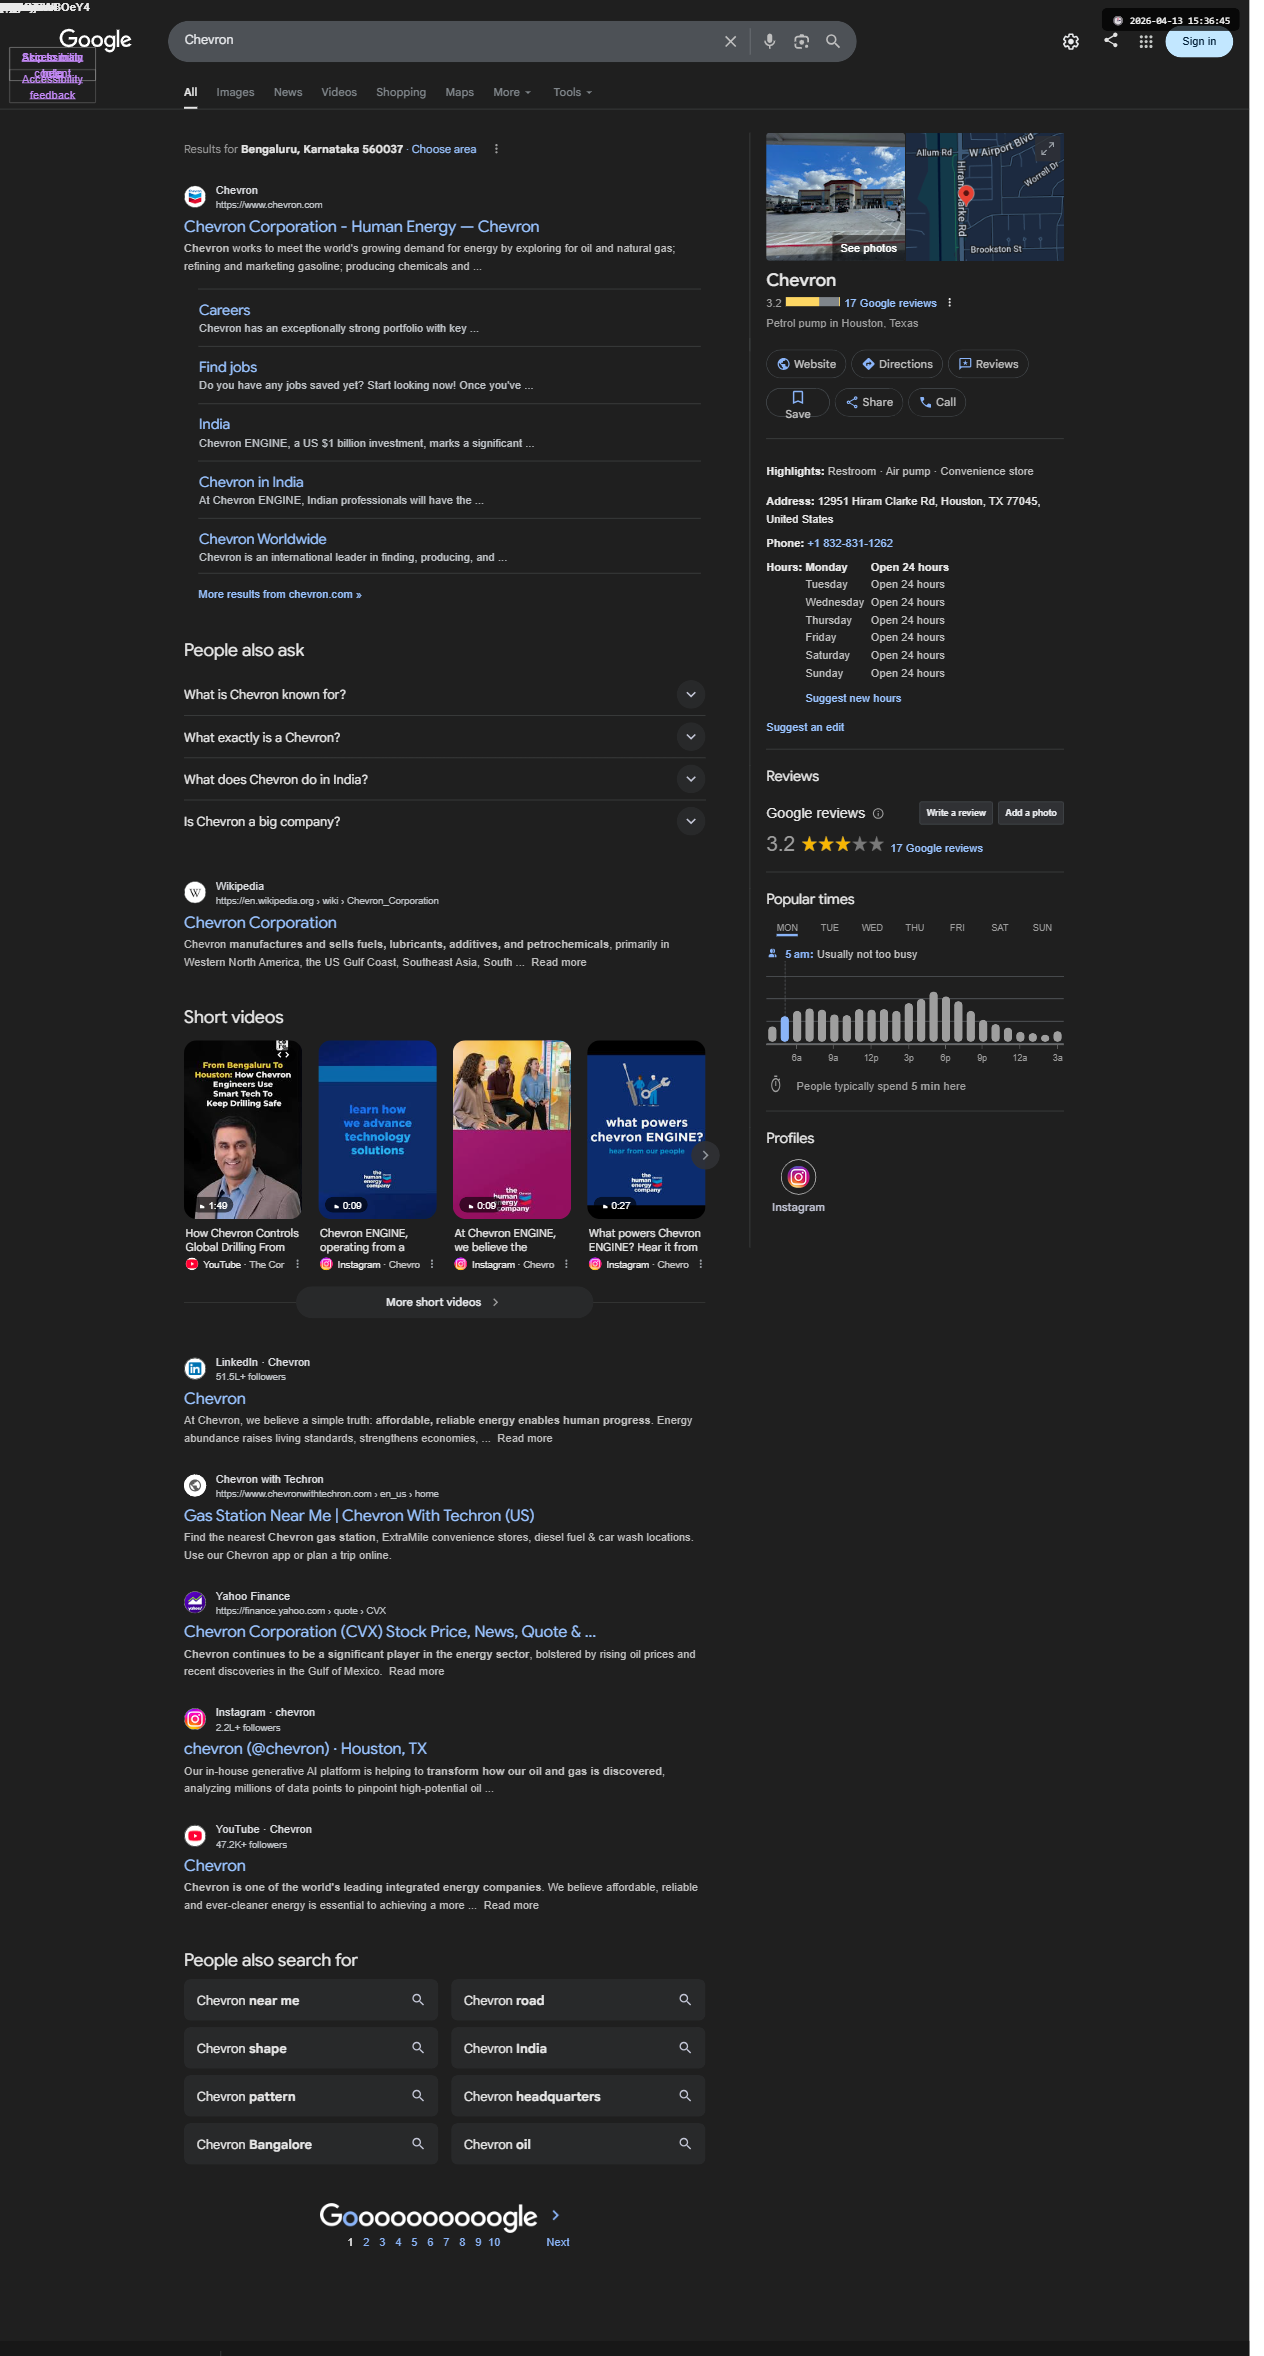
Task: Click the phone number +1 832-831-1262
Action: point(850,543)
